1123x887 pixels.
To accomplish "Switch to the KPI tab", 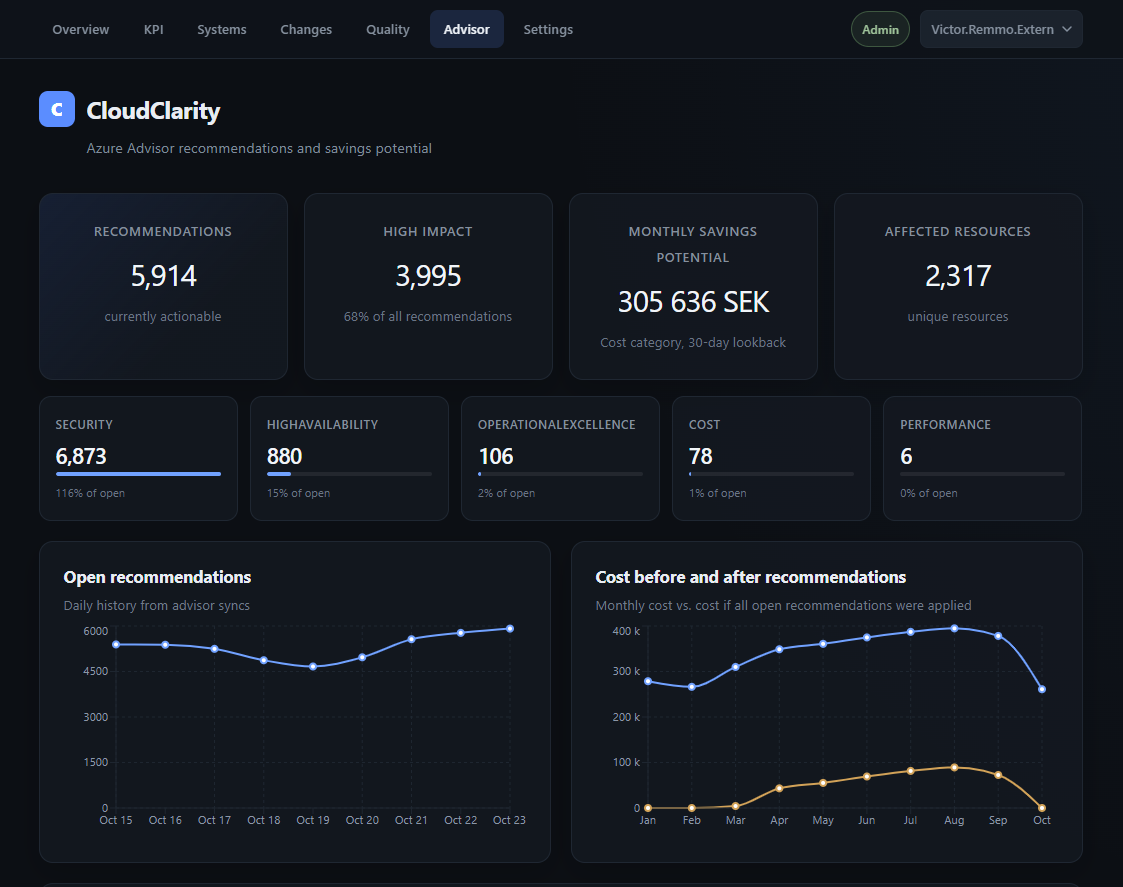I will [153, 29].
